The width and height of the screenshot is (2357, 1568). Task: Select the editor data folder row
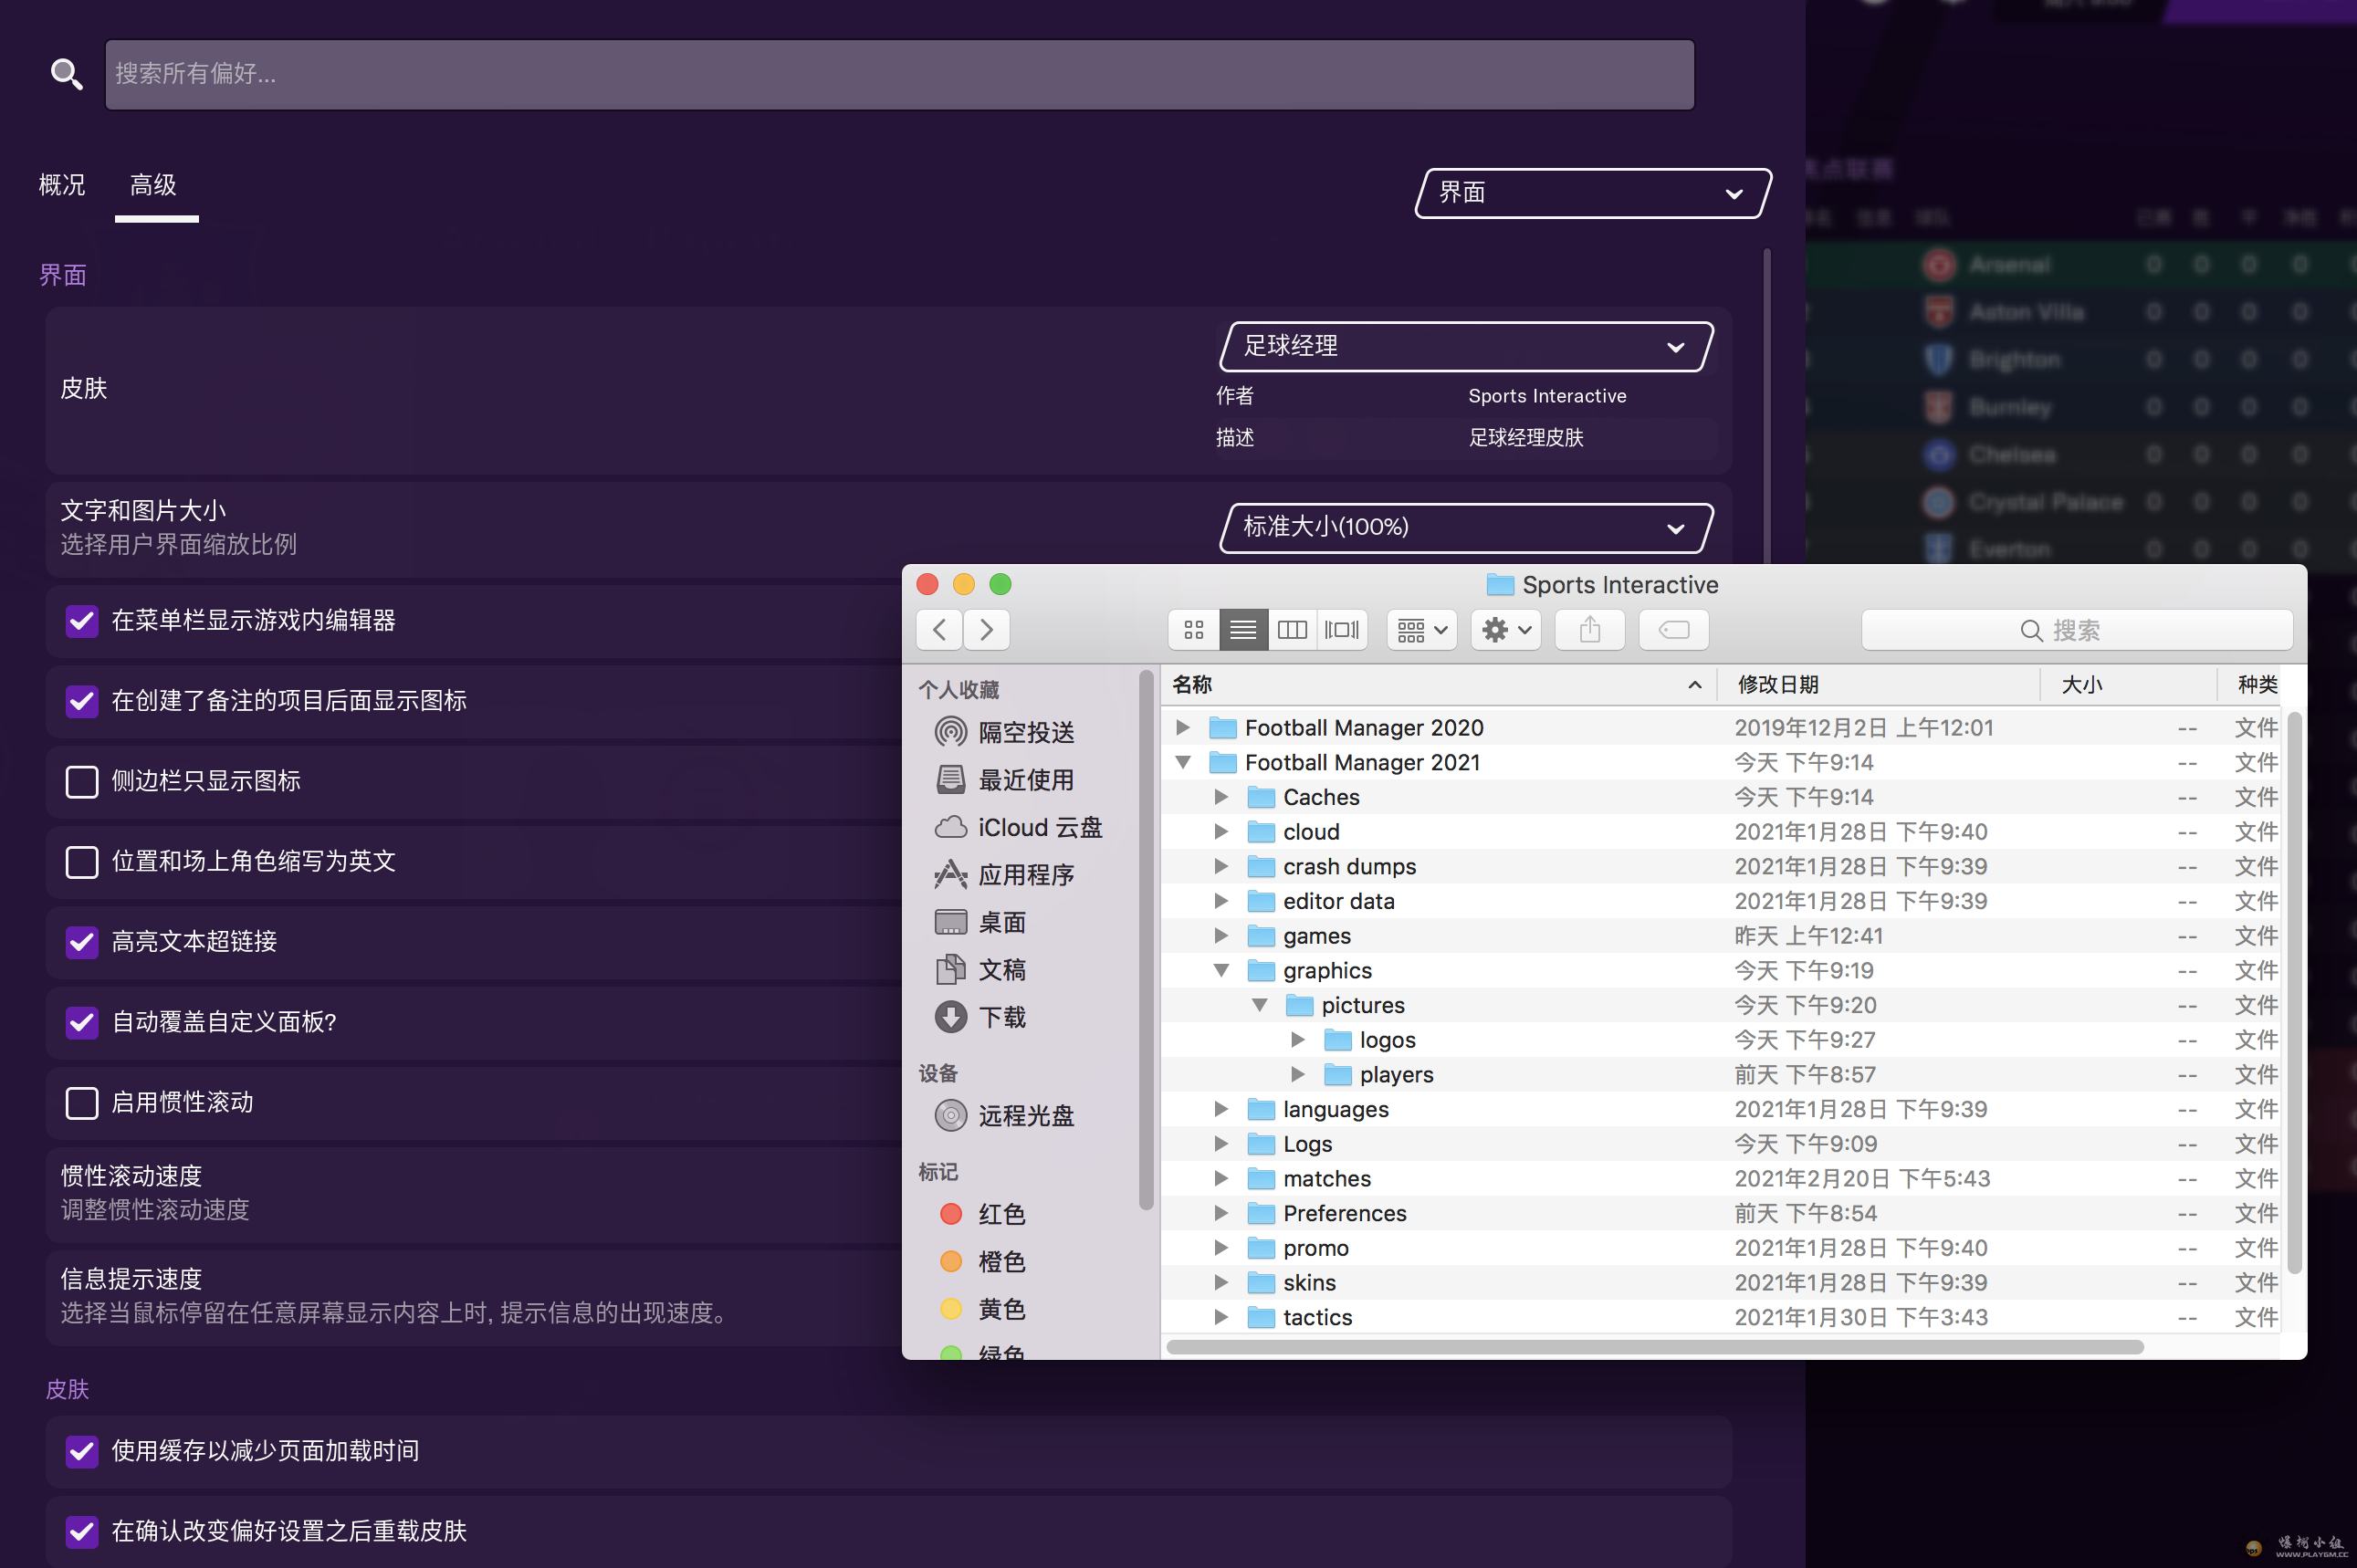(x=1720, y=901)
